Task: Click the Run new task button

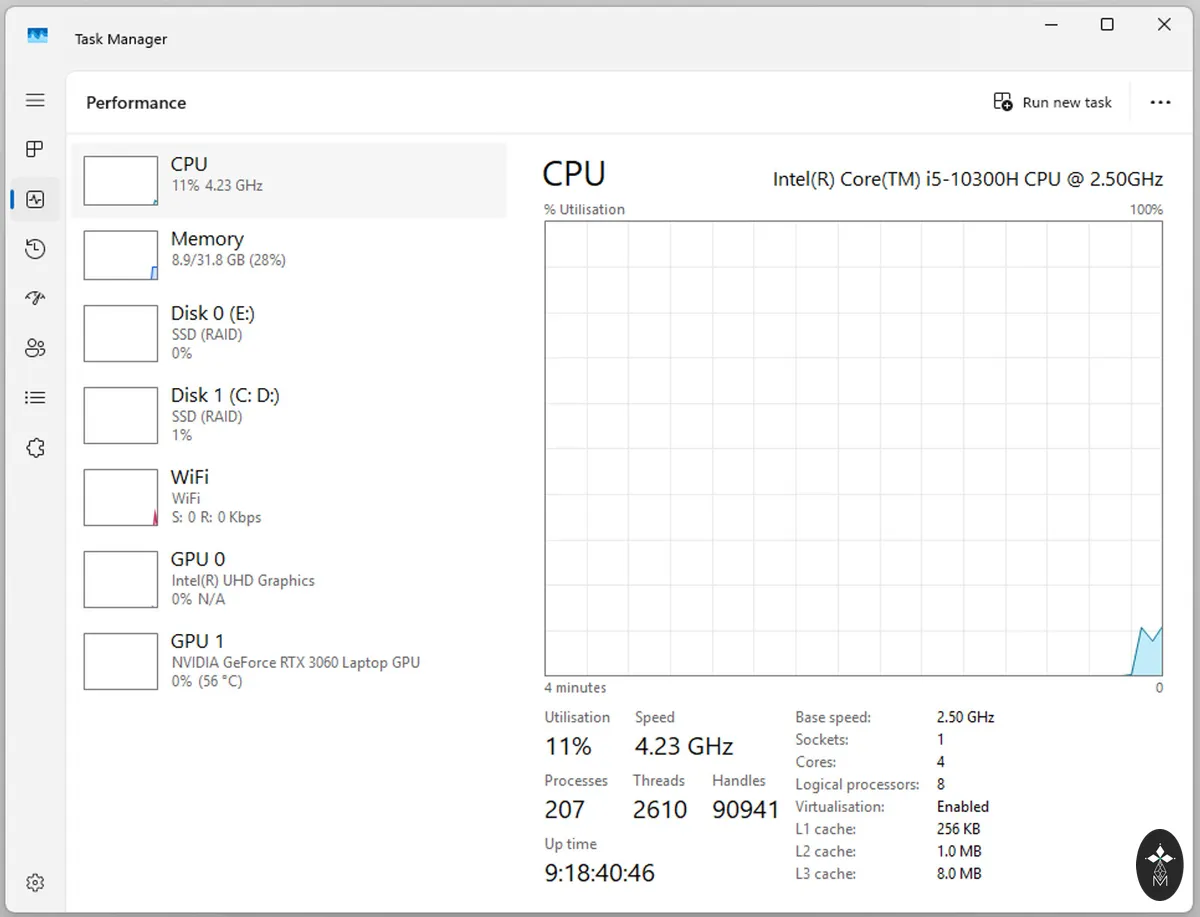Action: click(x=1052, y=102)
